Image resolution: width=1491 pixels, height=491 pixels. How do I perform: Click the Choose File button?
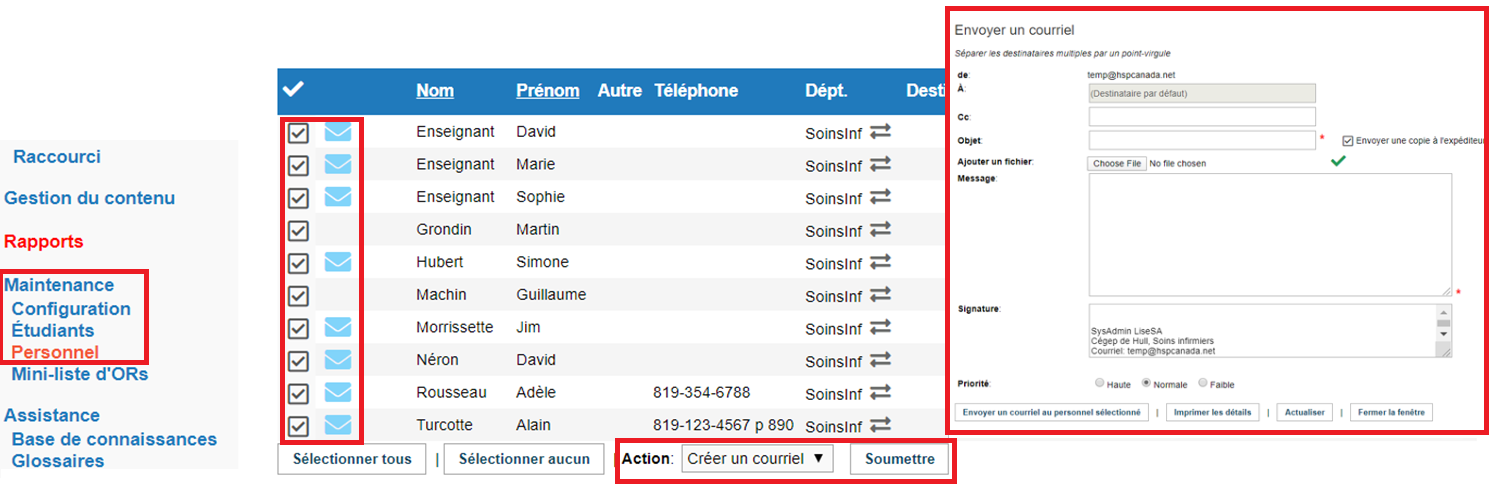point(1117,163)
